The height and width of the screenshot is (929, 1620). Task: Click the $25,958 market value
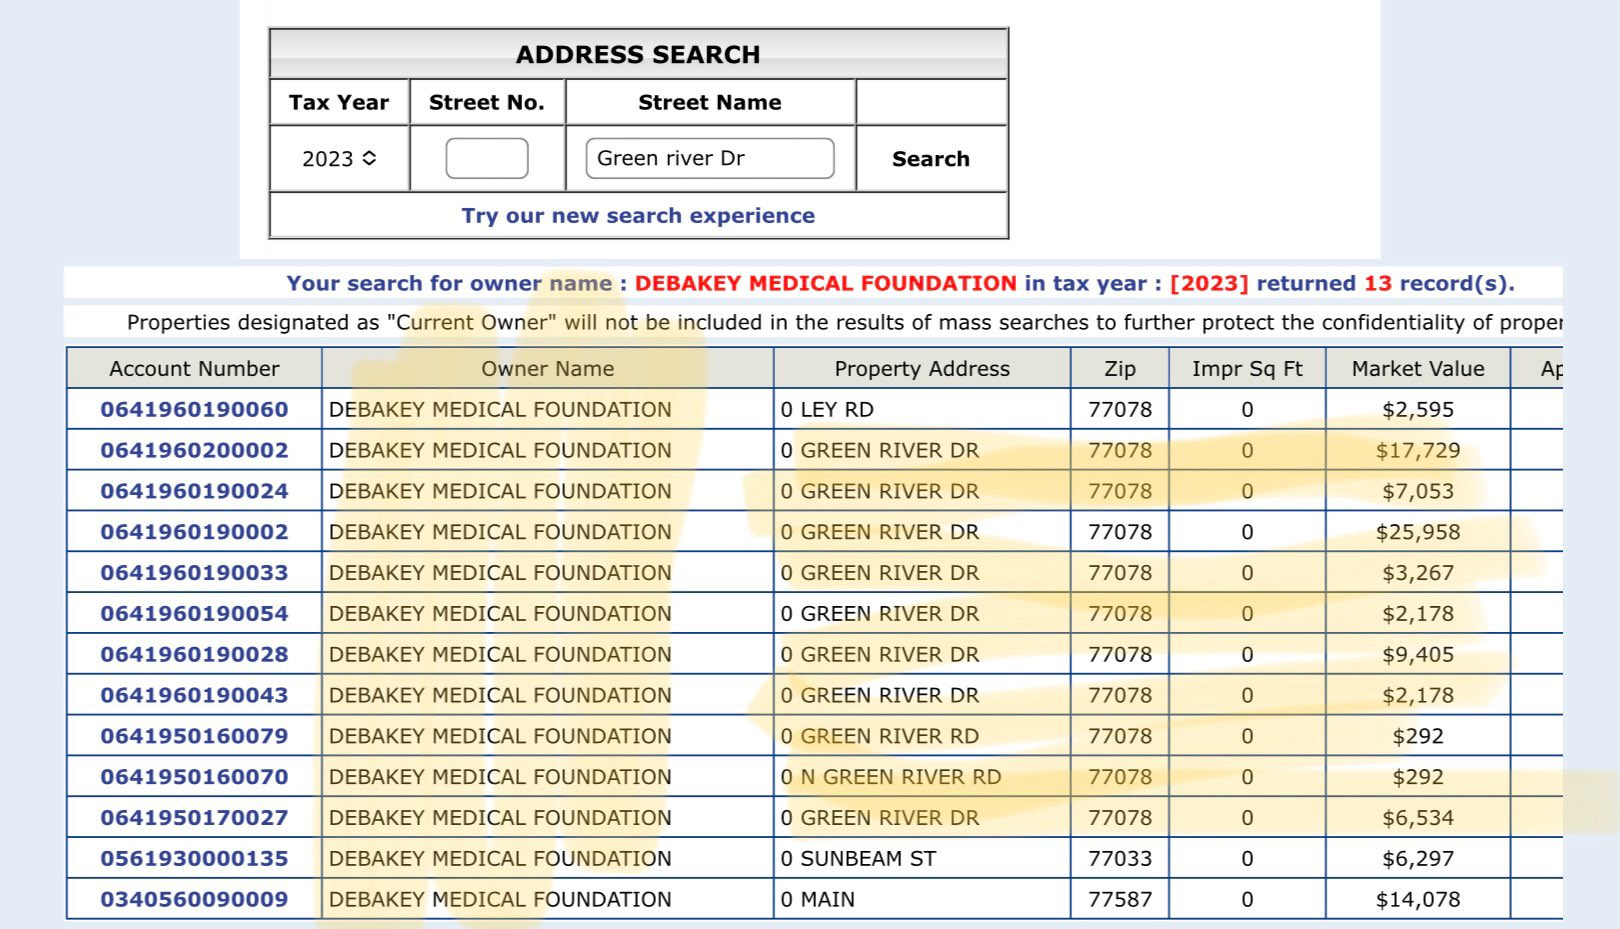point(1418,532)
